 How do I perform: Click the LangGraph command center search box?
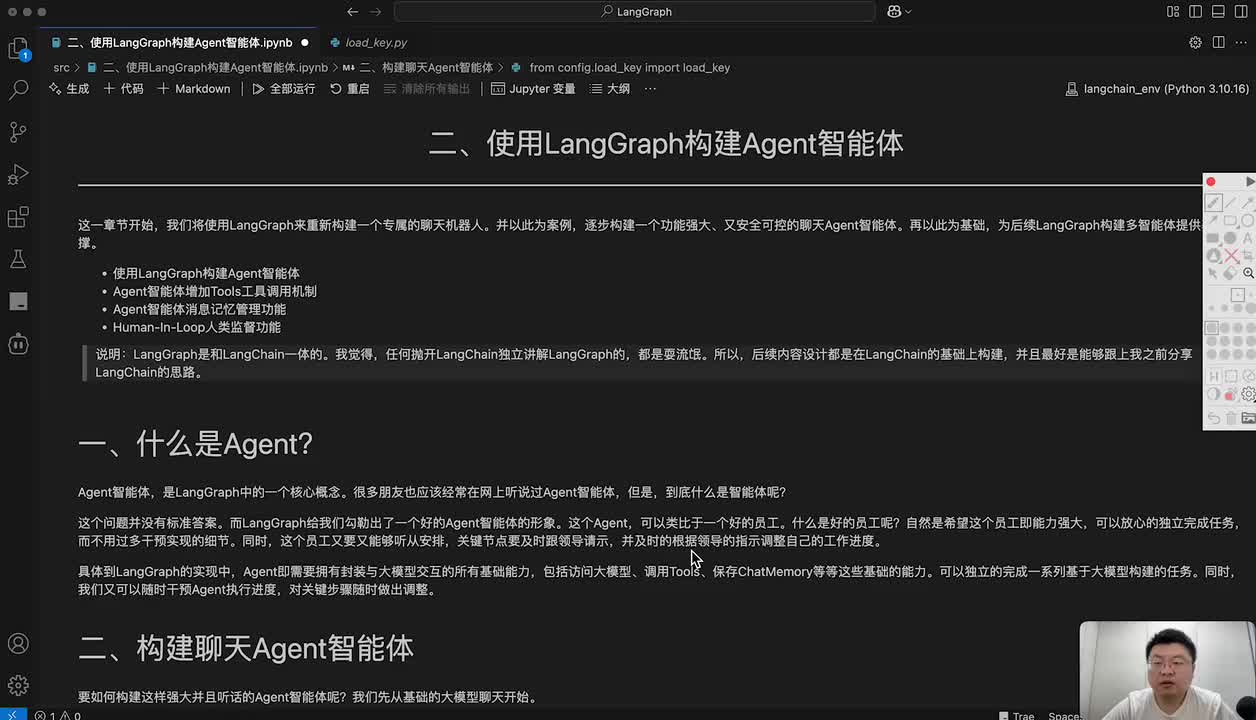(635, 12)
